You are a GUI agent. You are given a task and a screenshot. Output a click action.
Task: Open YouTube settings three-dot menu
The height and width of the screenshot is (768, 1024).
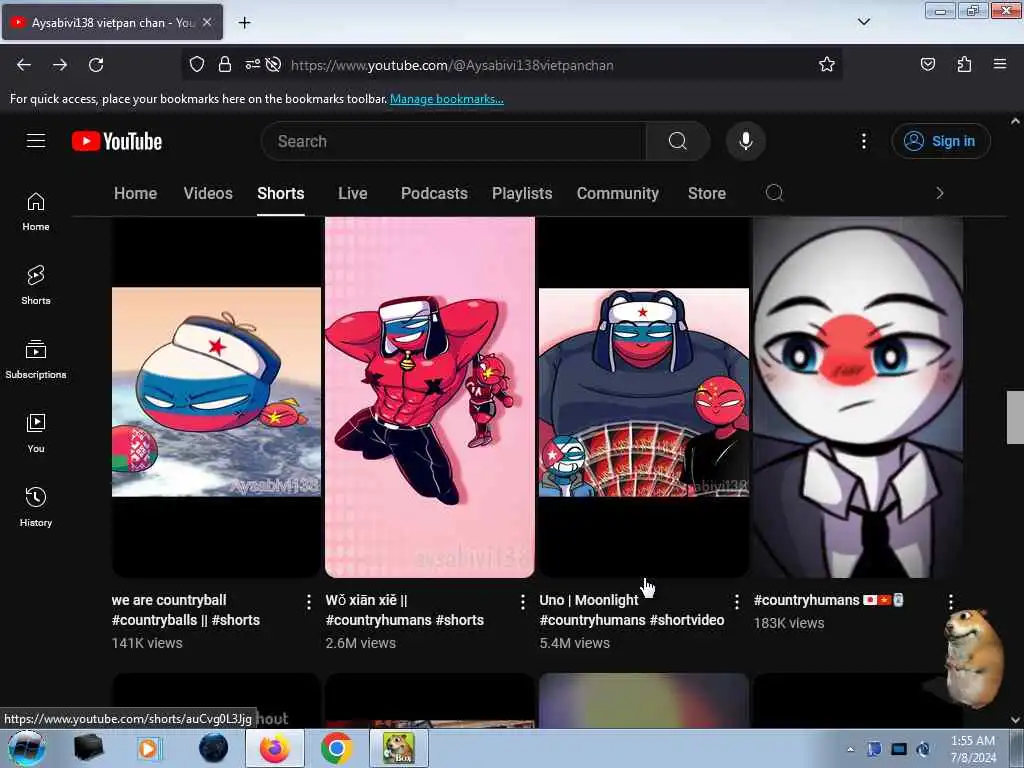click(863, 141)
